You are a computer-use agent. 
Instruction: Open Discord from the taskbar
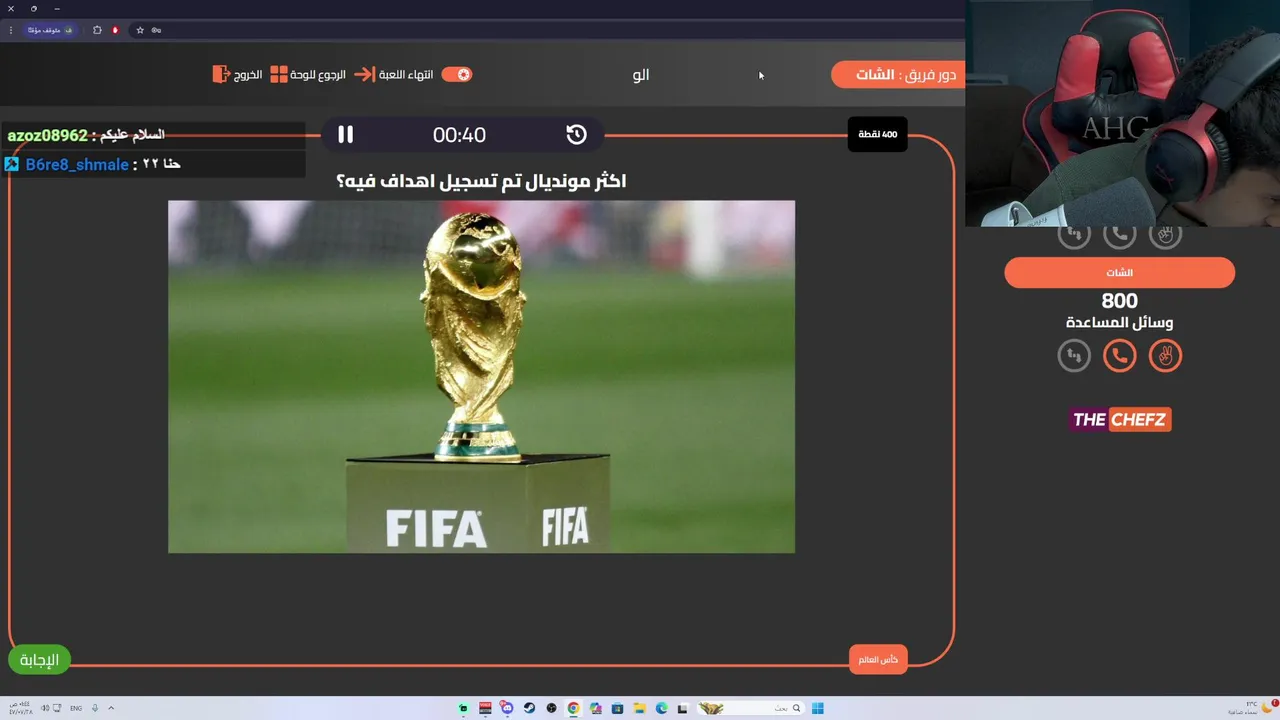point(507,708)
